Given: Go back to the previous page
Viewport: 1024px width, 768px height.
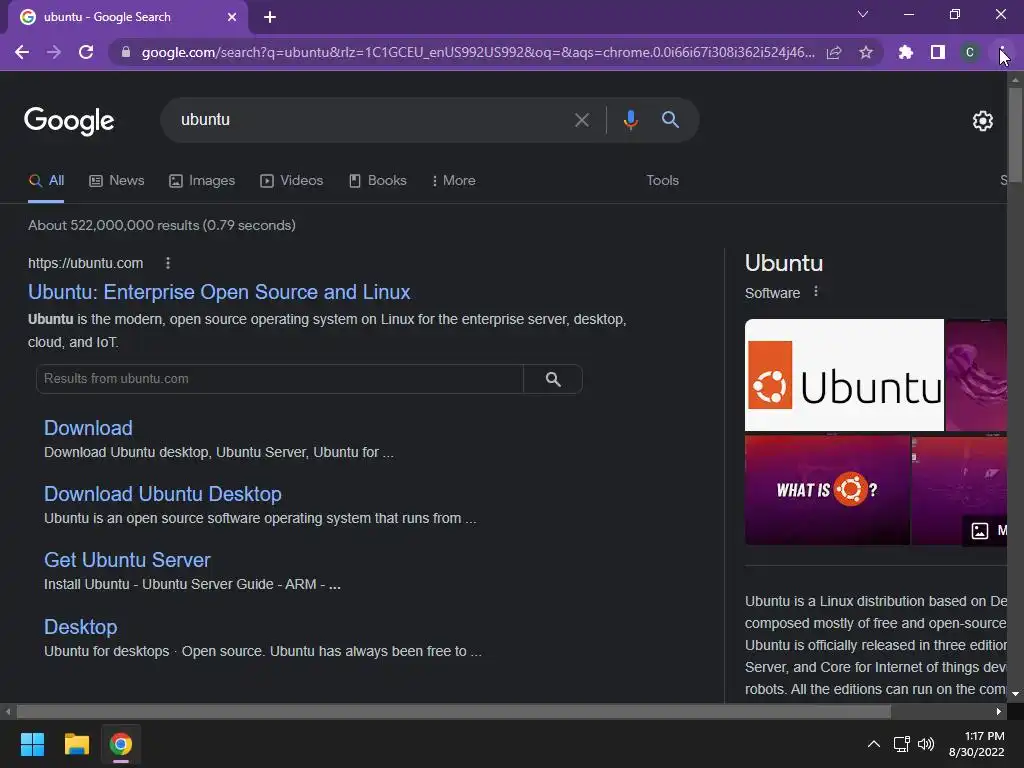Looking at the screenshot, I should (22, 52).
